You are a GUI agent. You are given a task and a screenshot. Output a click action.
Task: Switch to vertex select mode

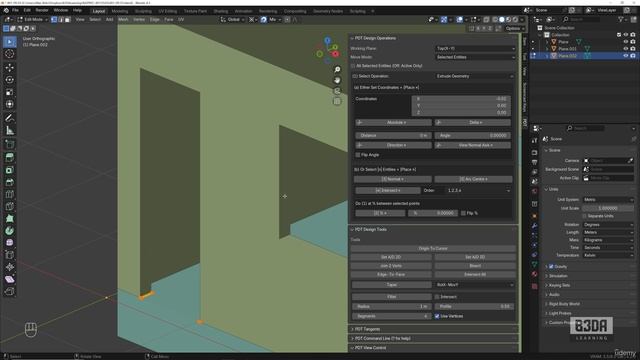[54, 19]
